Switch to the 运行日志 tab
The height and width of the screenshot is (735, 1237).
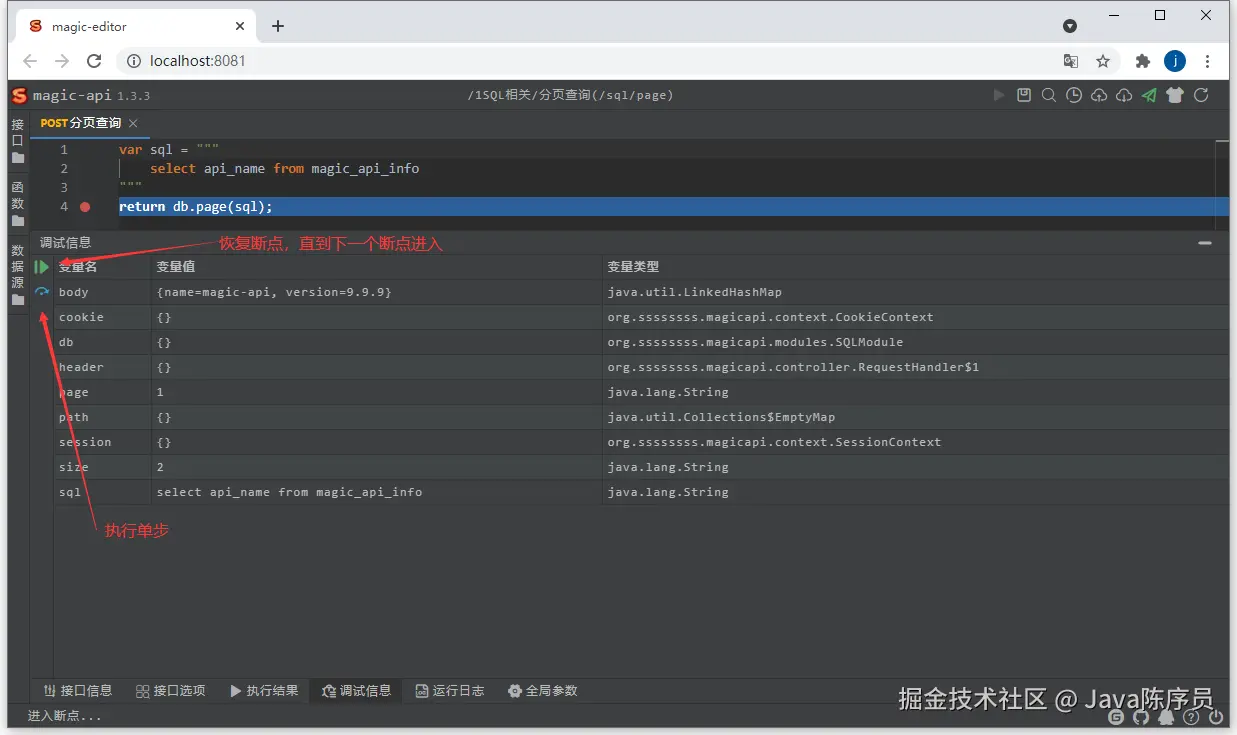click(x=450, y=691)
